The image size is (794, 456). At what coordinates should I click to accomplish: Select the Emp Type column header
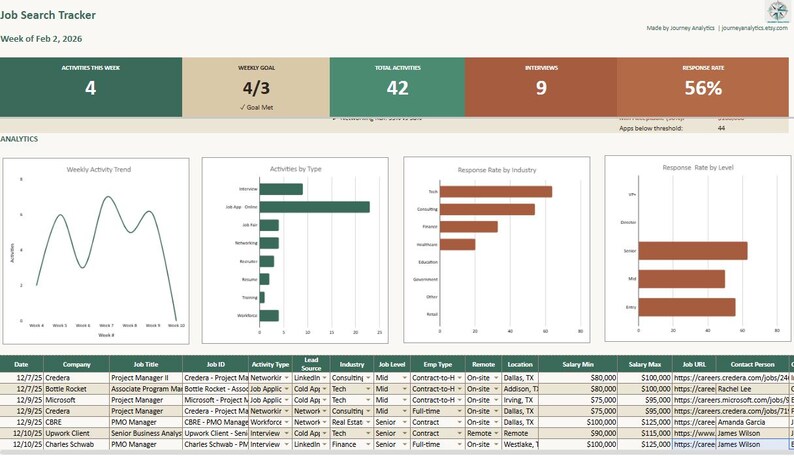[438, 364]
